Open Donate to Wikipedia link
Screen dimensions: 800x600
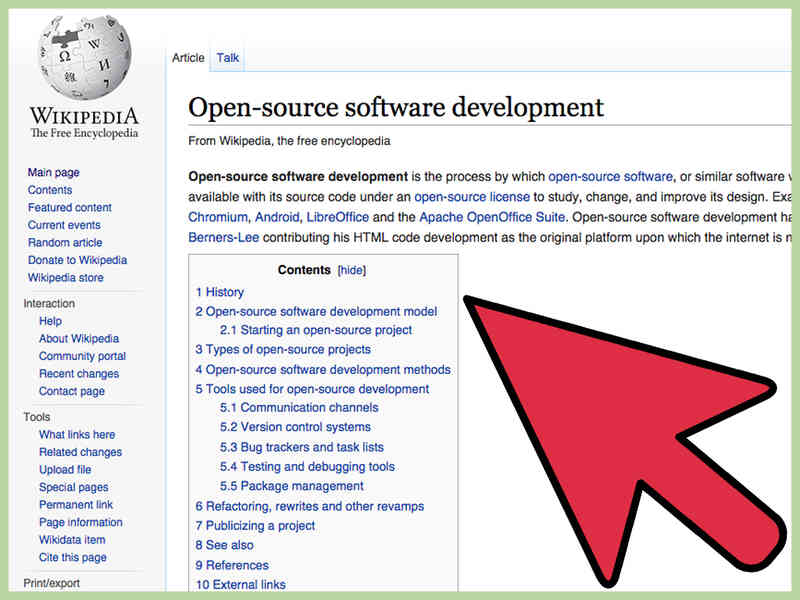tap(77, 260)
